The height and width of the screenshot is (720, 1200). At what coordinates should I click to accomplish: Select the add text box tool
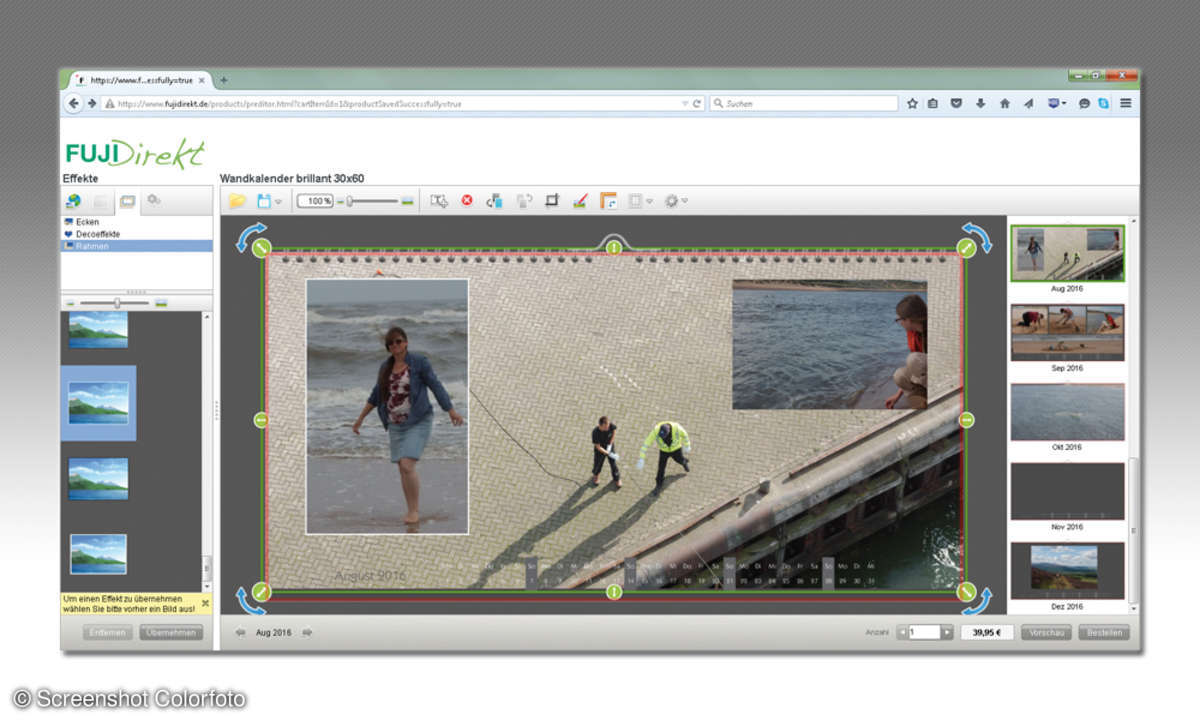pos(439,201)
